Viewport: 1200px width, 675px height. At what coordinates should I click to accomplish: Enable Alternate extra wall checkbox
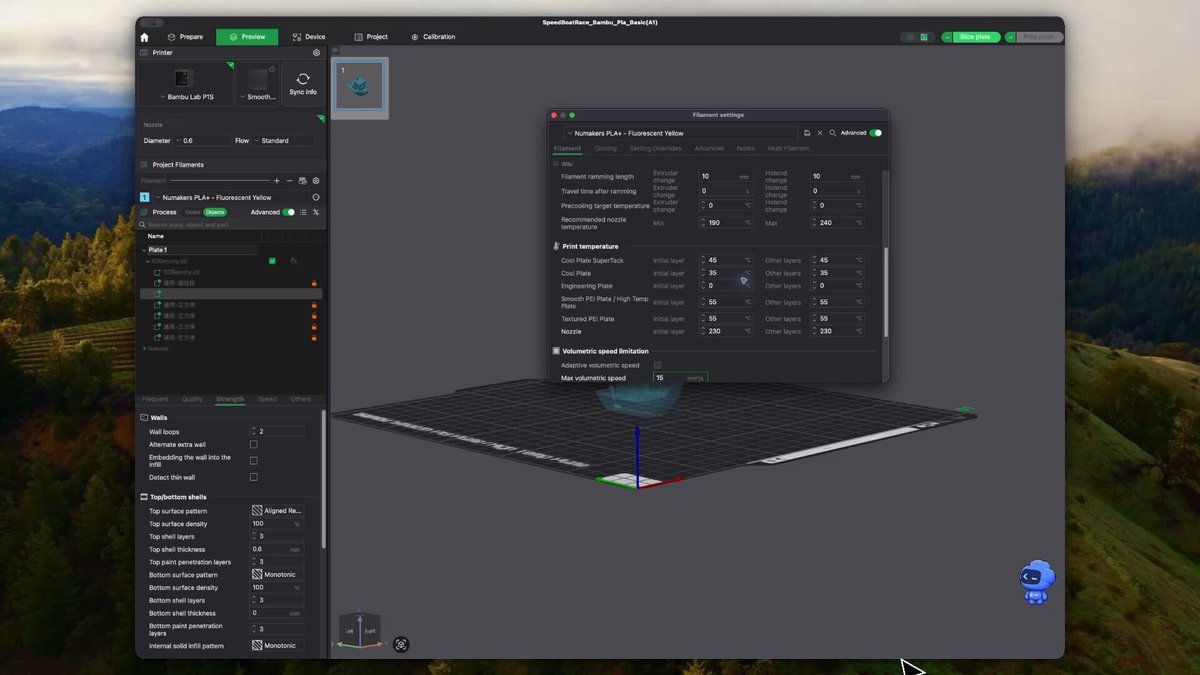[253, 444]
